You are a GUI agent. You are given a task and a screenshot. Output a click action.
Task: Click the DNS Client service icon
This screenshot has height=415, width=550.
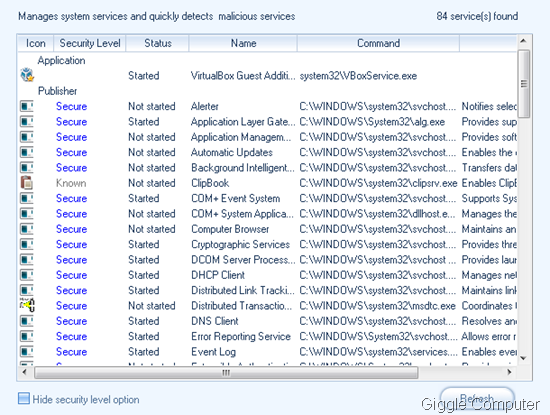27,321
